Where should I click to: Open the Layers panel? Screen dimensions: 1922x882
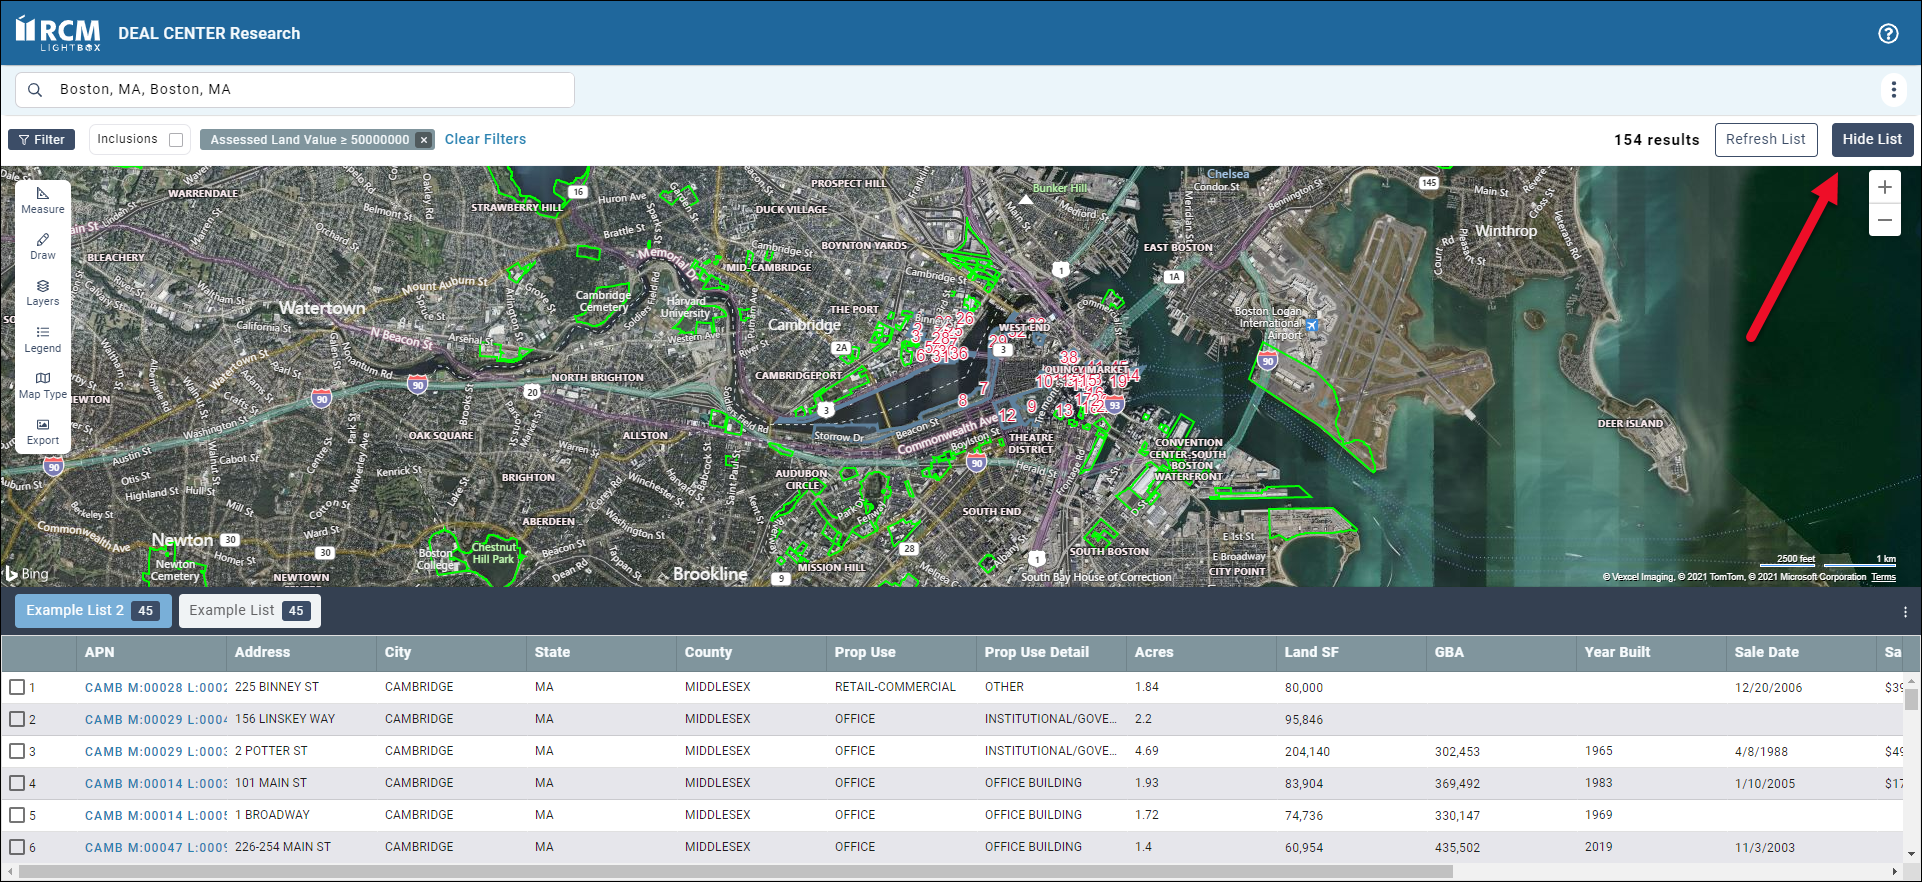tap(42, 292)
